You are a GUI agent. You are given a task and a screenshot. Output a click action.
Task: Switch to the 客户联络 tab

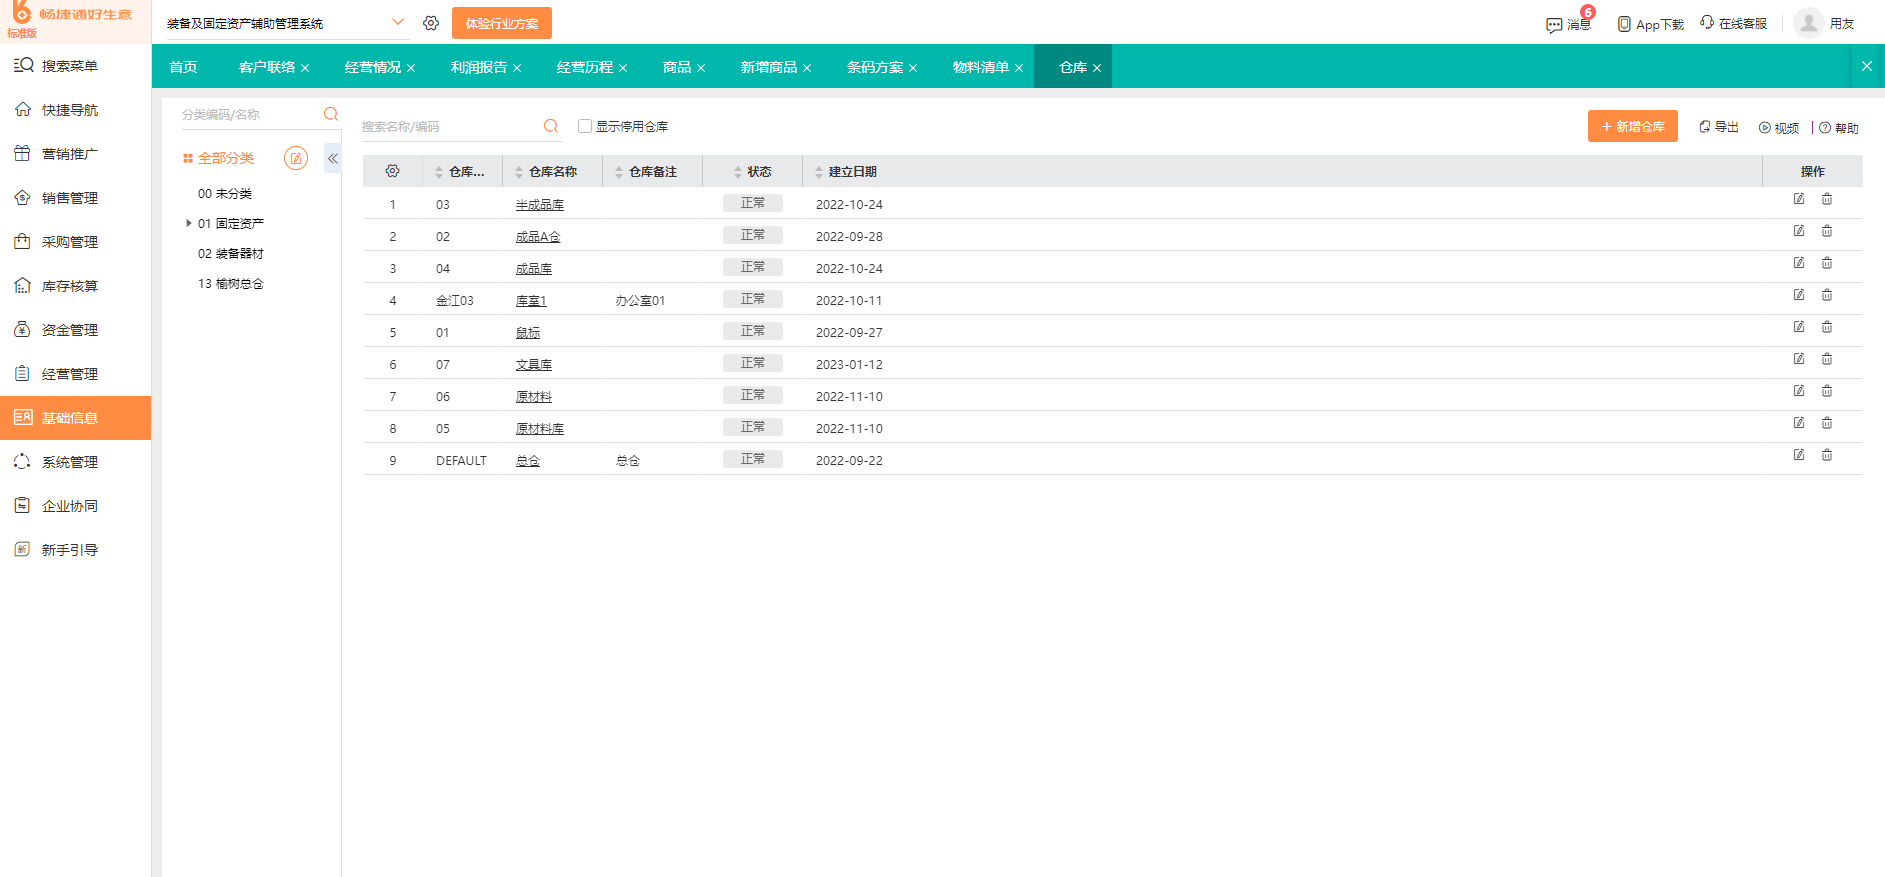click(267, 67)
